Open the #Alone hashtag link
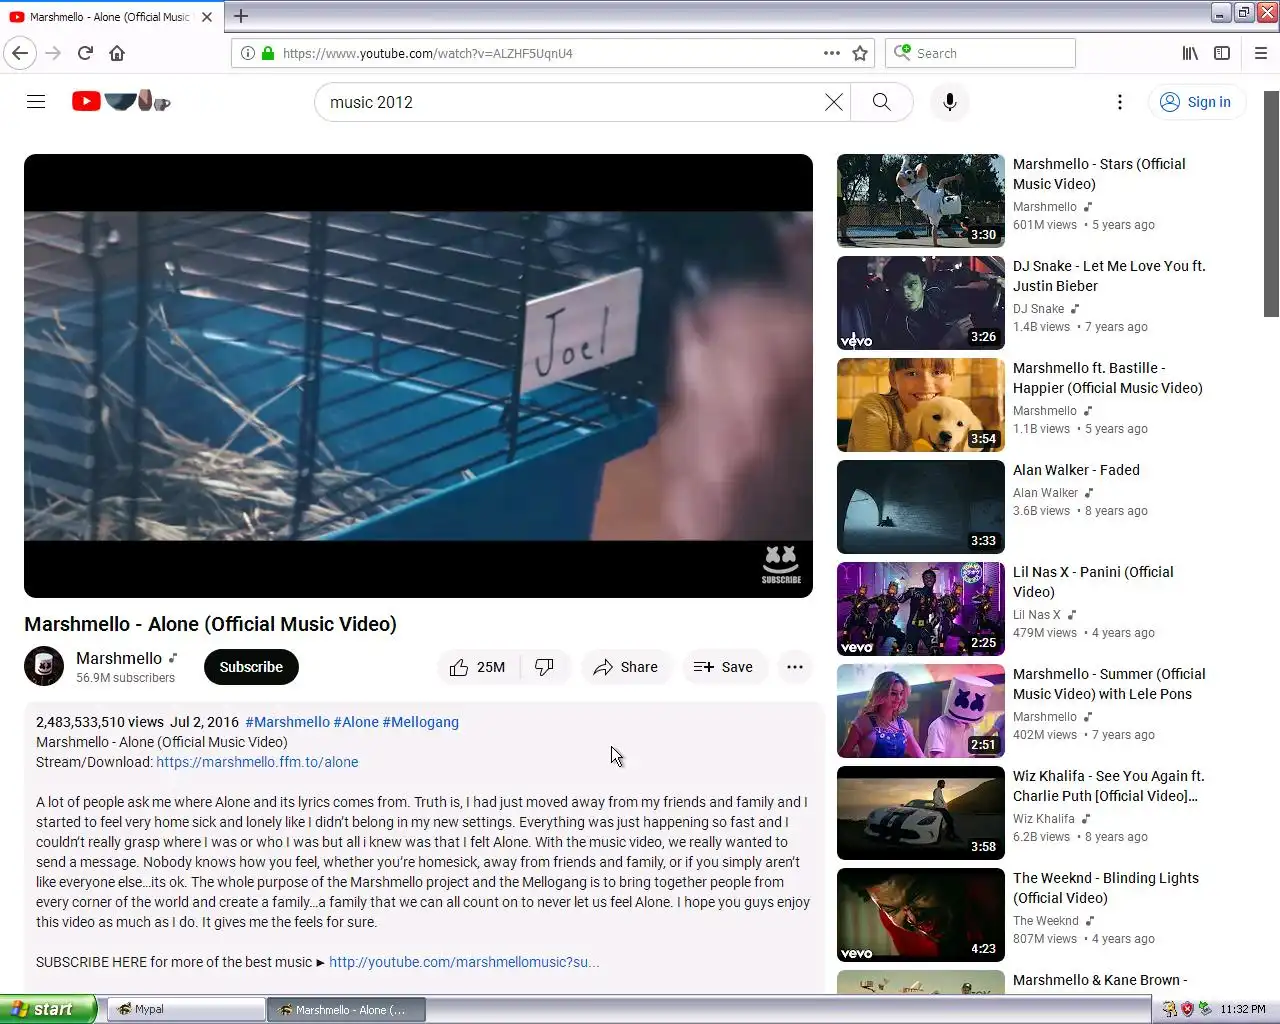 (356, 722)
